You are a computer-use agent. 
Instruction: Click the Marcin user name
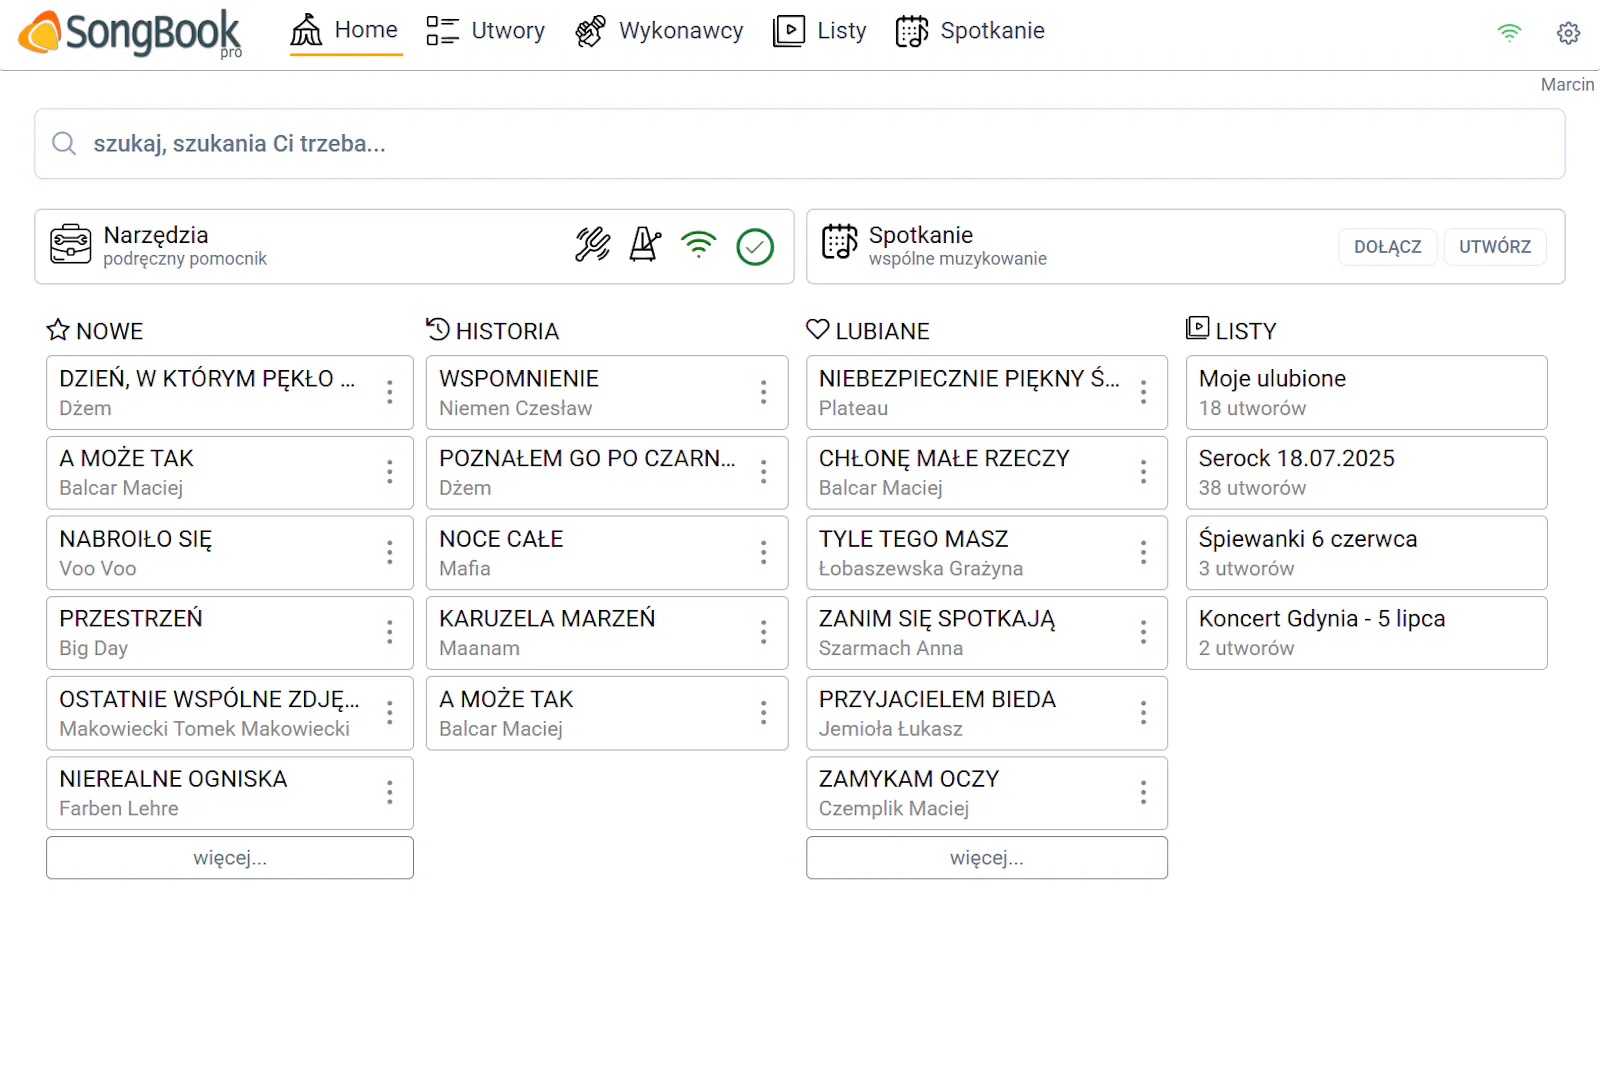(x=1567, y=85)
